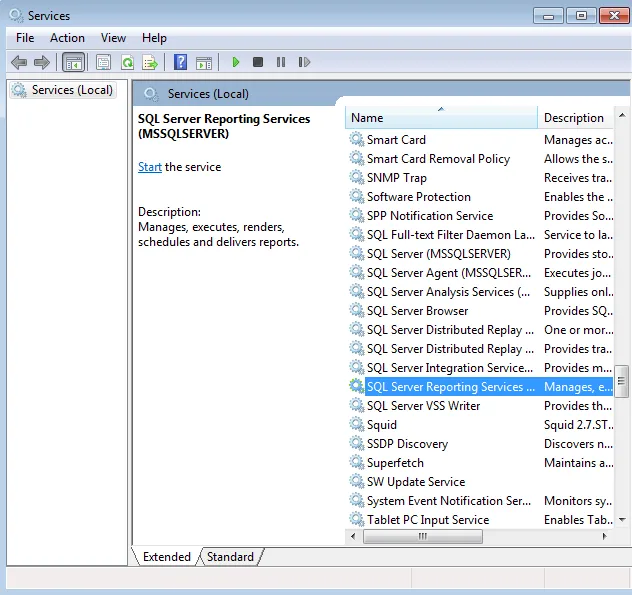
Task: Select SQL Server Distributed Replay 'One or mor...' row
Action: tap(480, 330)
